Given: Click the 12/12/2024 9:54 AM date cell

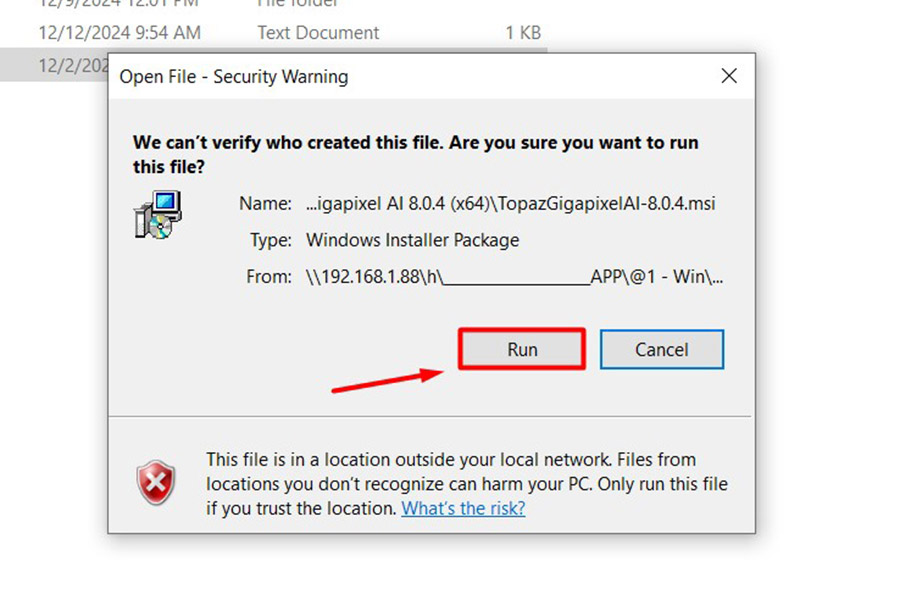Looking at the screenshot, I should pos(119,33).
